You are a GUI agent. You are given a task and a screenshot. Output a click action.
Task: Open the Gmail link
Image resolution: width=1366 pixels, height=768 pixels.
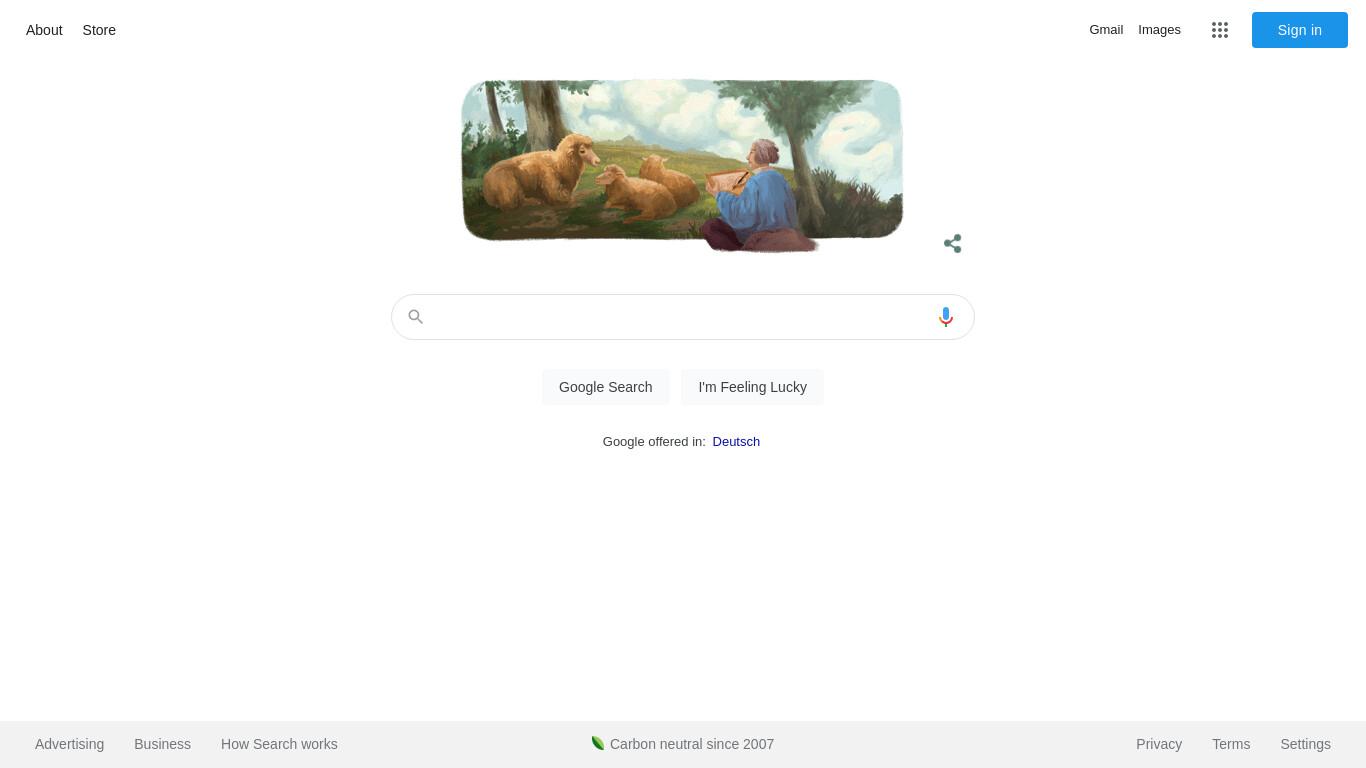[x=1106, y=30]
